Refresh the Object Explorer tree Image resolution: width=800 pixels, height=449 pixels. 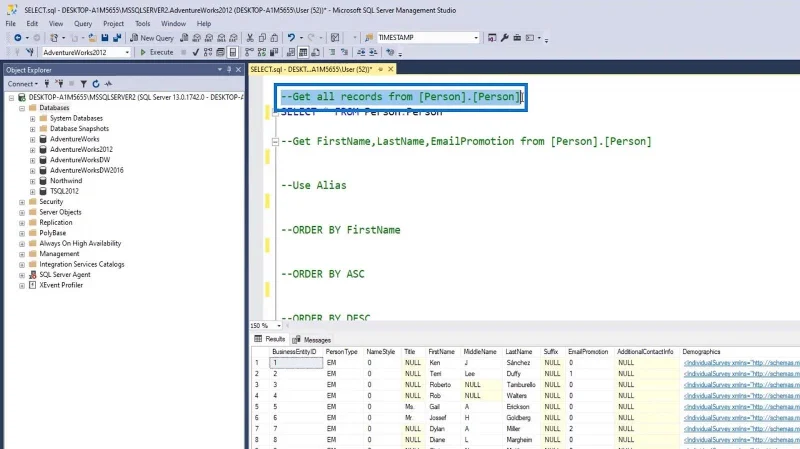tap(96, 84)
